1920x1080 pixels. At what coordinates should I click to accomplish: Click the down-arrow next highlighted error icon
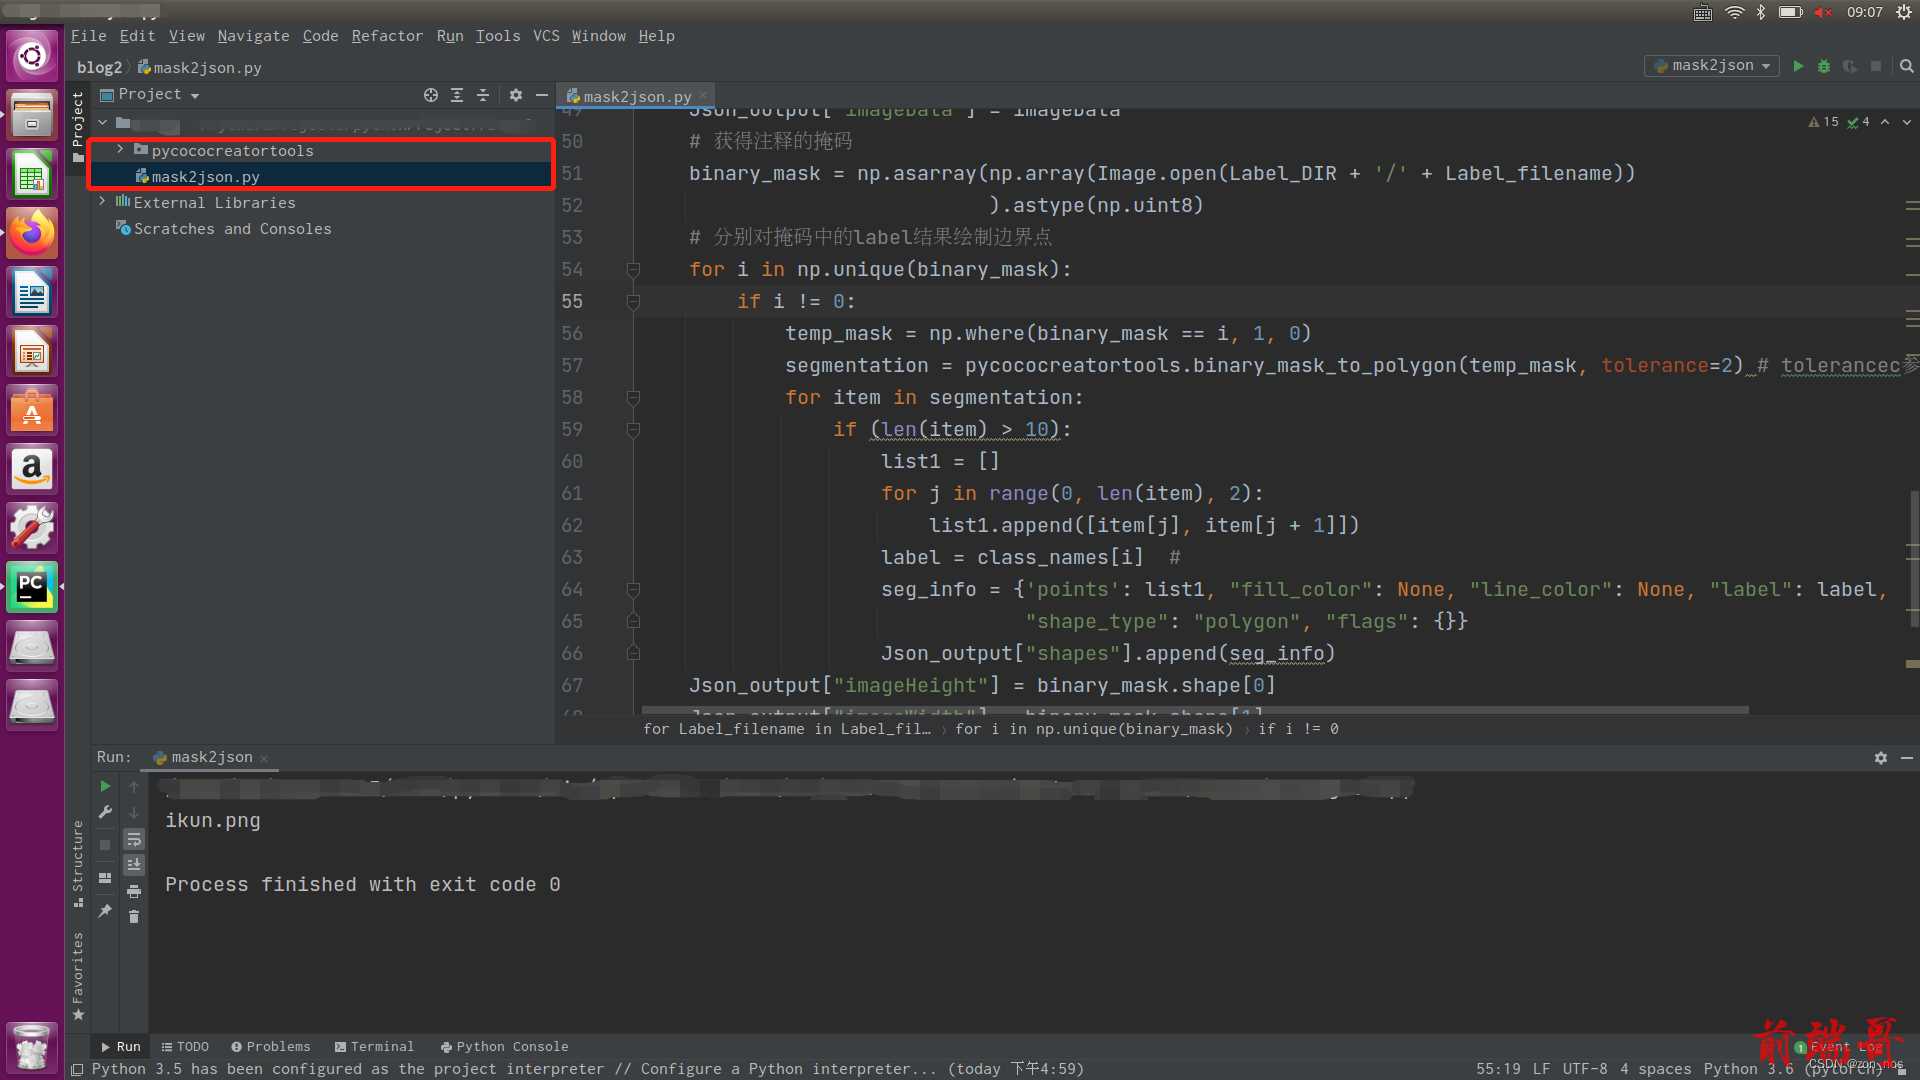(x=1907, y=122)
